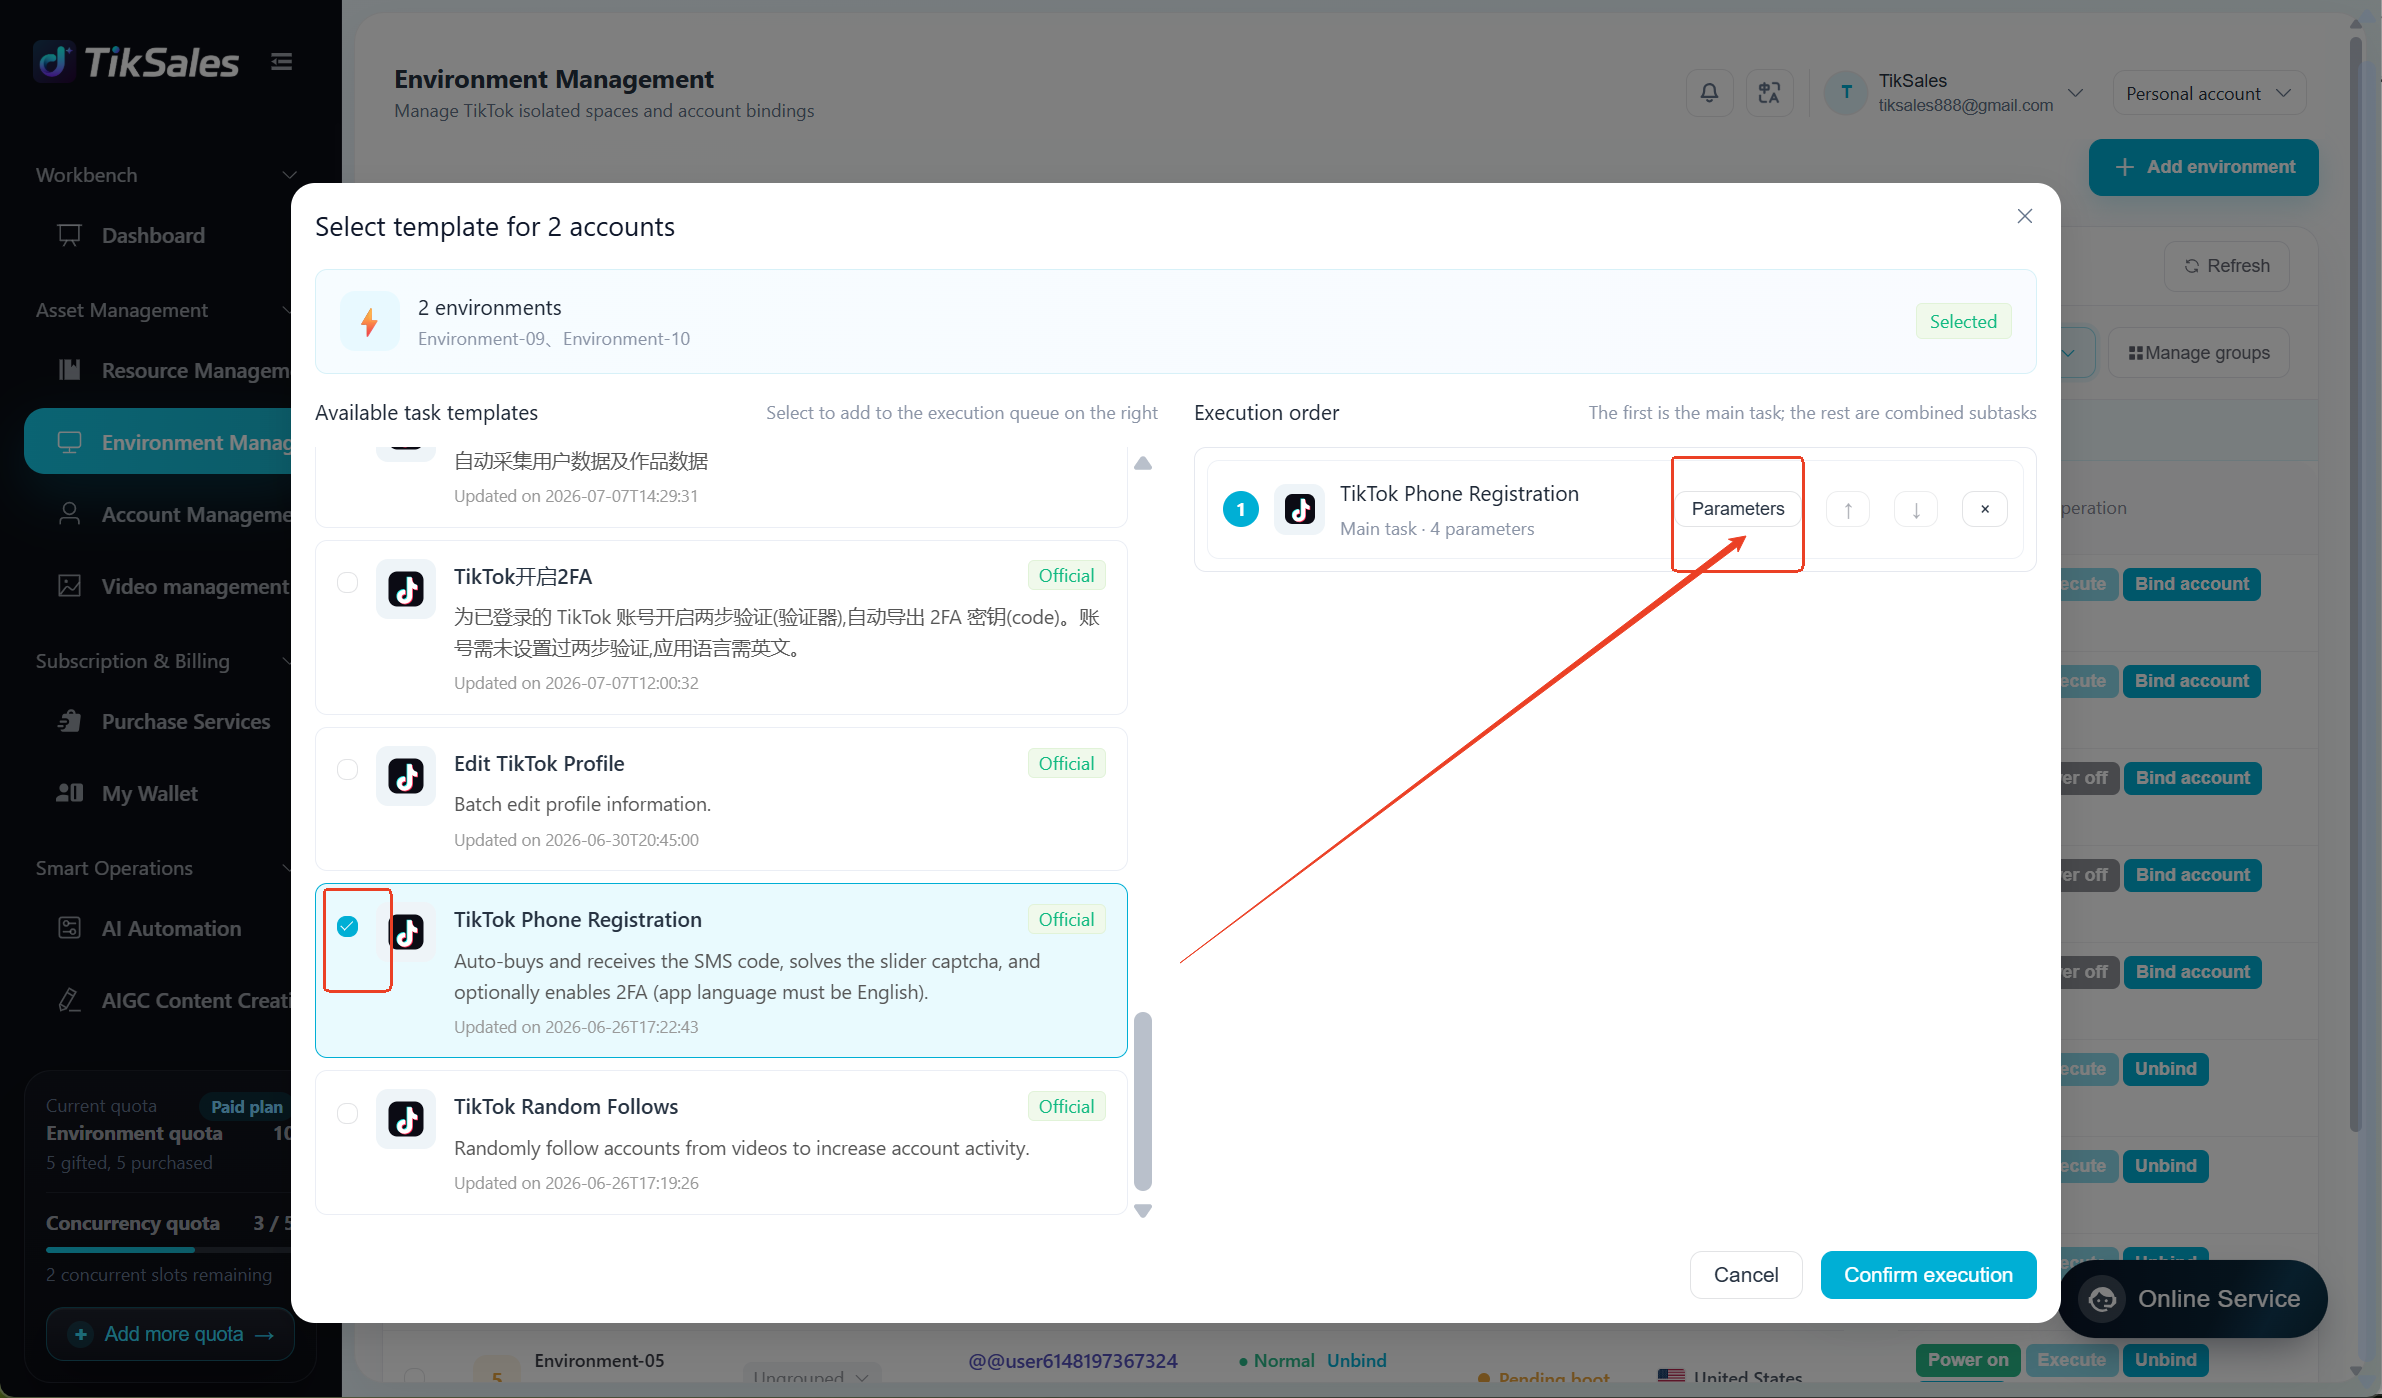Click the template list scrollbar thumb
Image resolution: width=2382 pixels, height=1398 pixels.
tap(1143, 1101)
